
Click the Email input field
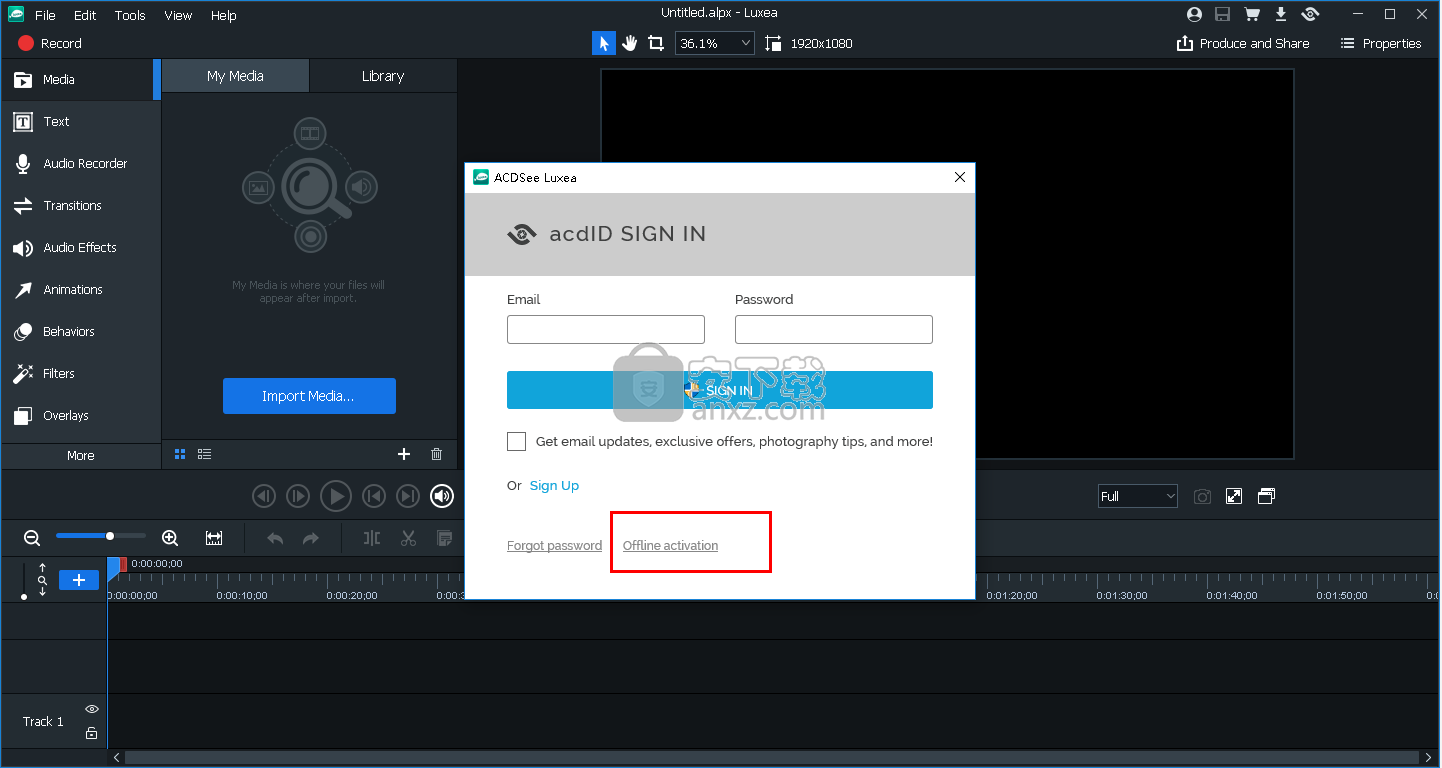point(606,329)
